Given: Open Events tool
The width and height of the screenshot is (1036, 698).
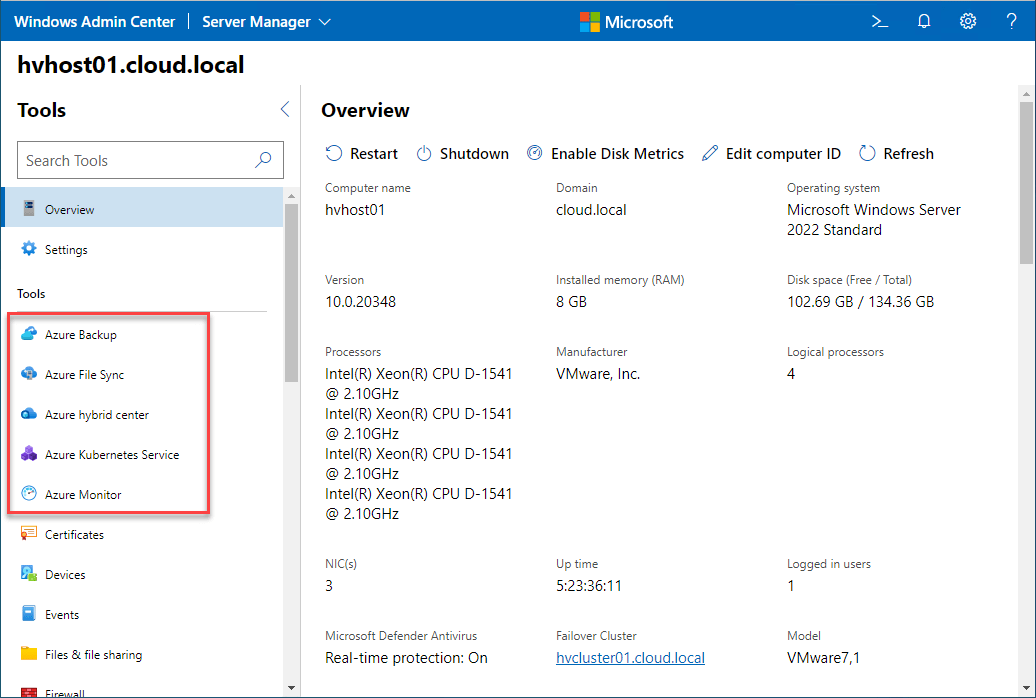Looking at the screenshot, I should click(142, 614).
